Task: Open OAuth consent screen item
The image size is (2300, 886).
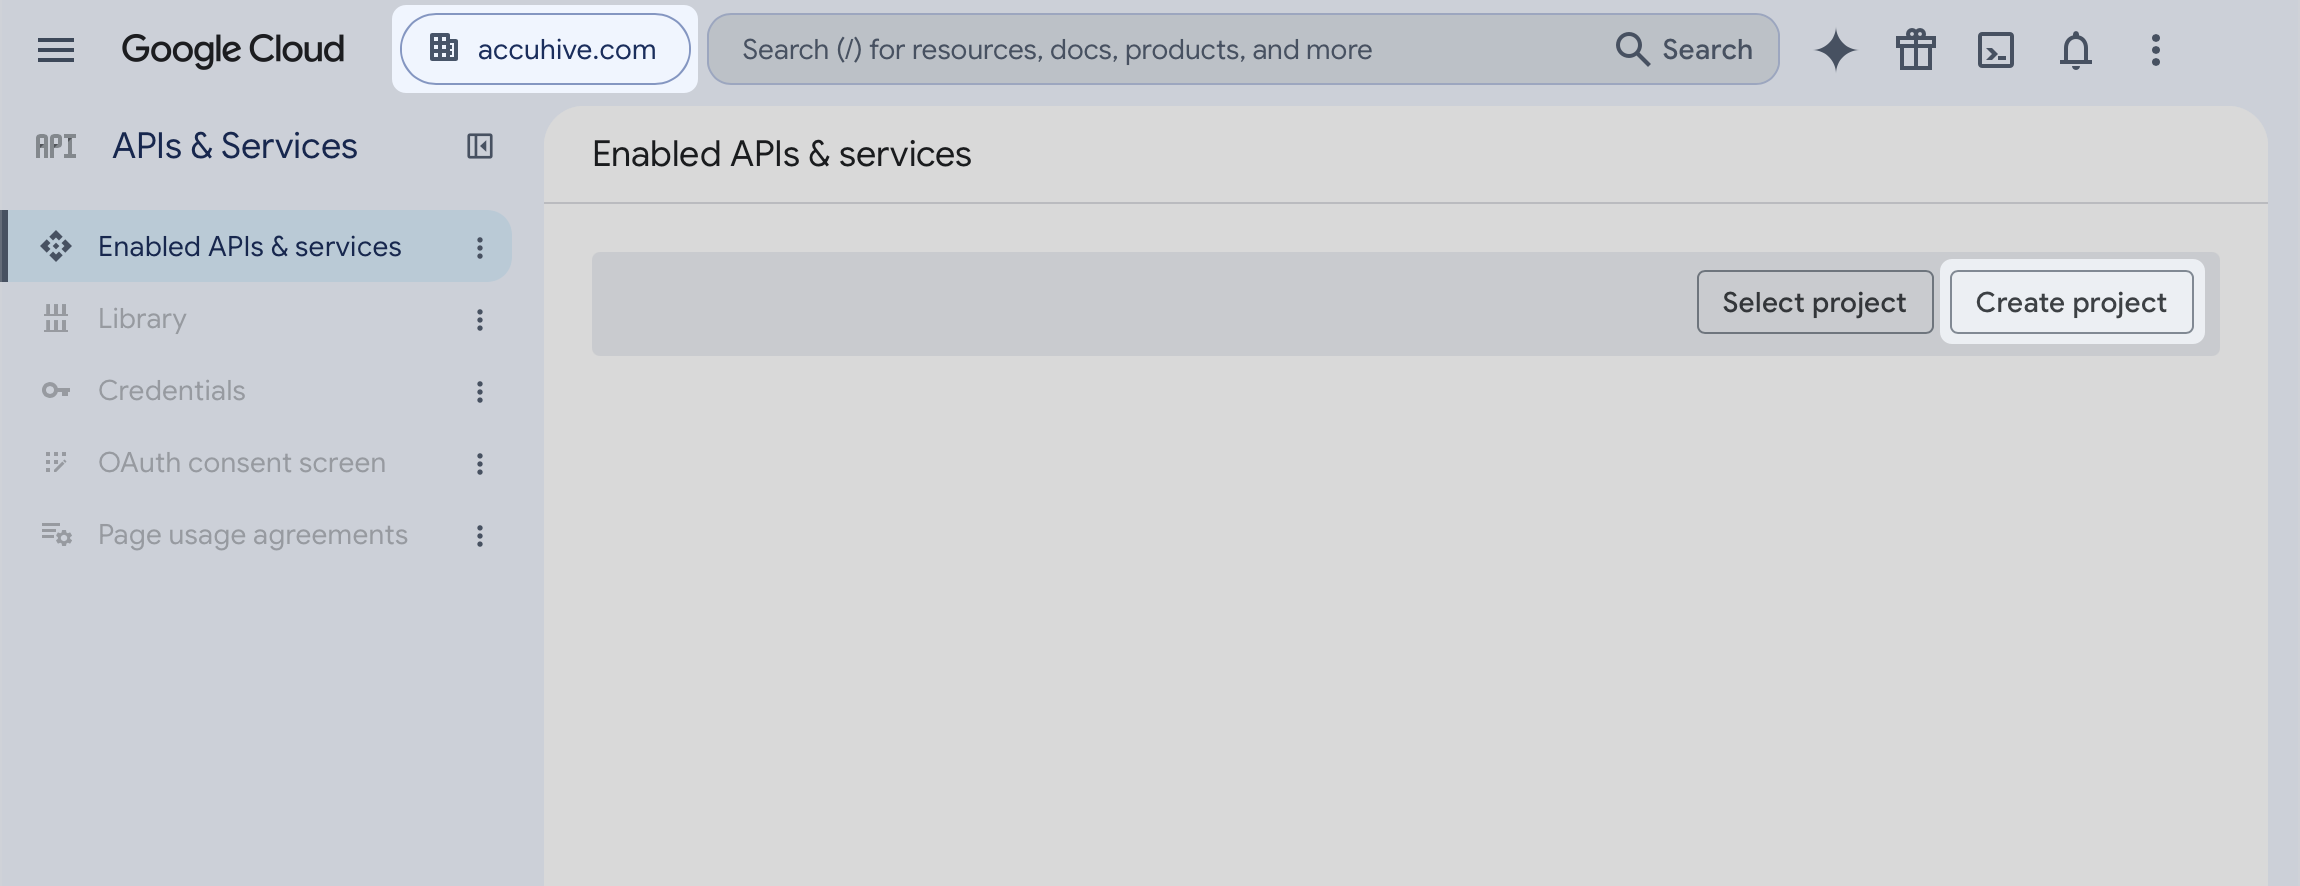Action: click(x=241, y=462)
